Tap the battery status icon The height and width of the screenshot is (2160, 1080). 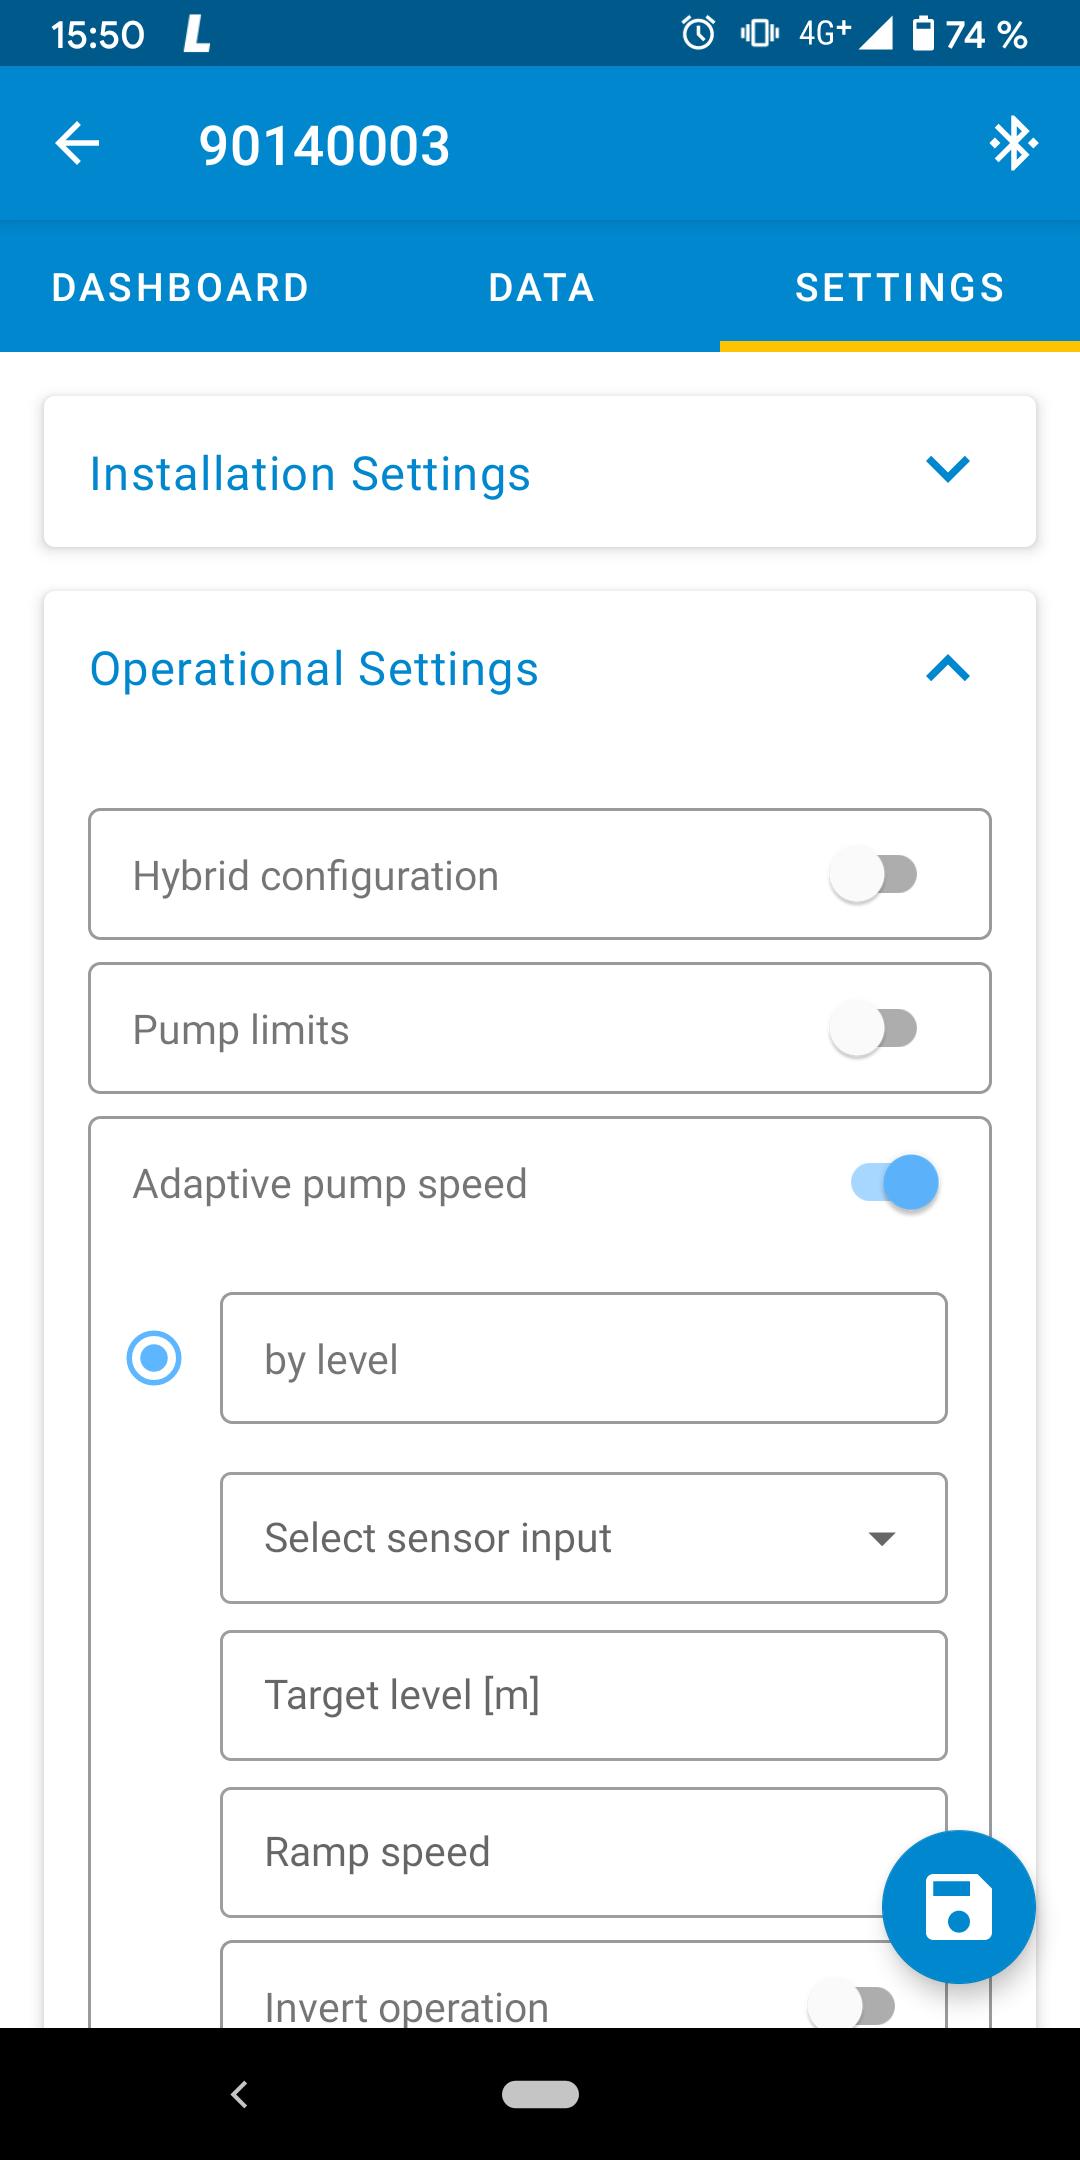pyautogui.click(x=924, y=34)
